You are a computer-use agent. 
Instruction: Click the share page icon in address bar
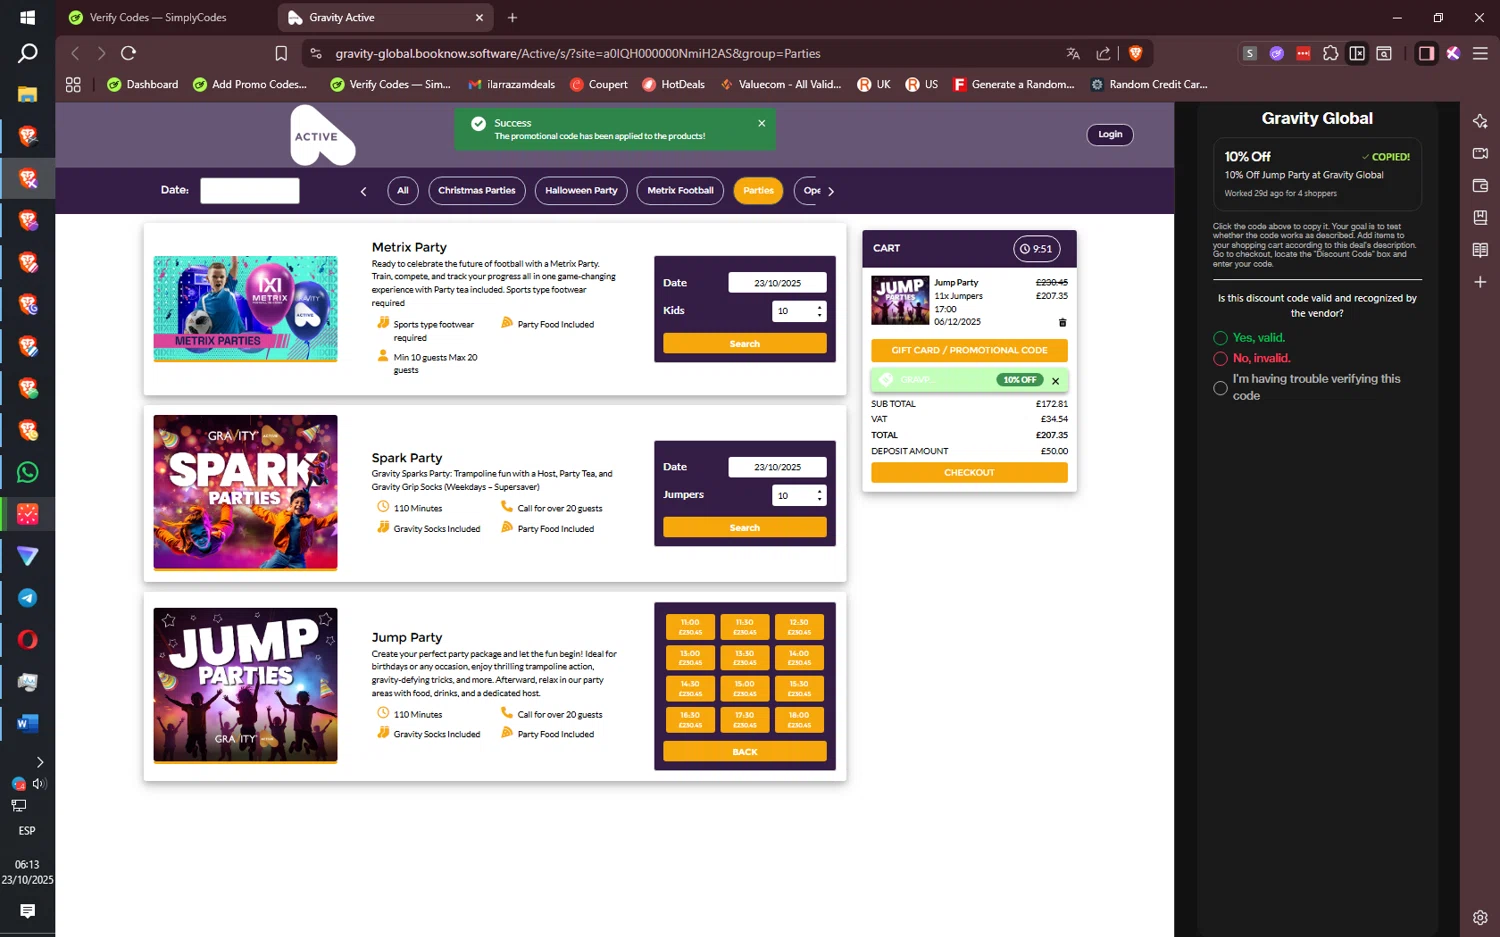coord(1103,53)
